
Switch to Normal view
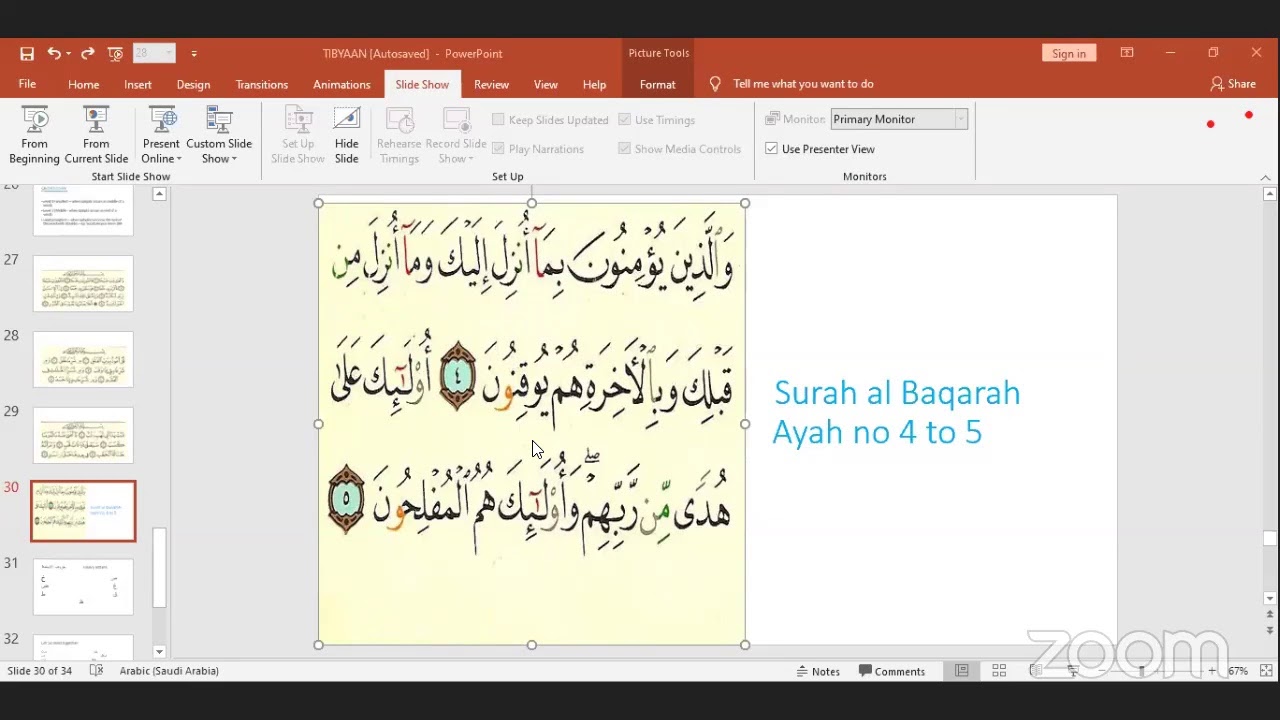[962, 671]
